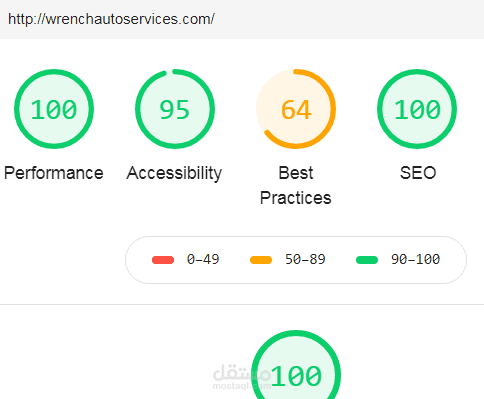The width and height of the screenshot is (484, 399).
Task: Click the wrenchautoservices.com URL text
Action: tap(111, 19)
